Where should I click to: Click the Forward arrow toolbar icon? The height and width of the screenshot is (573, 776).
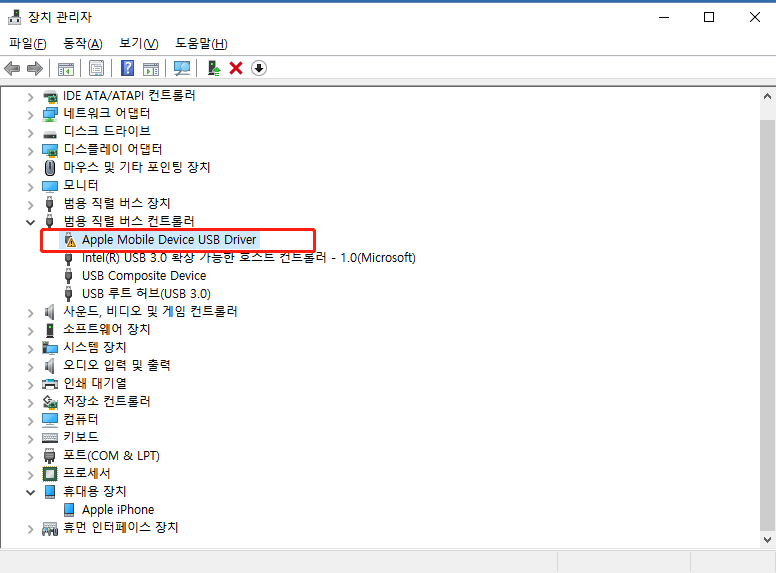point(35,68)
